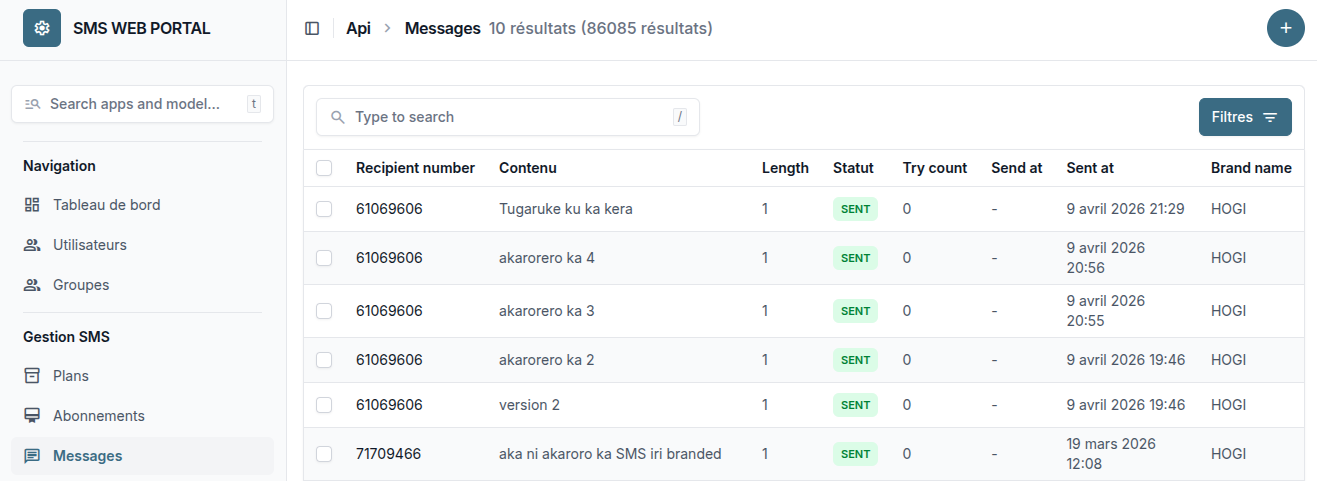The height and width of the screenshot is (481, 1317).
Task: Click date 9 avril 2026 21:29
Action: (1126, 209)
